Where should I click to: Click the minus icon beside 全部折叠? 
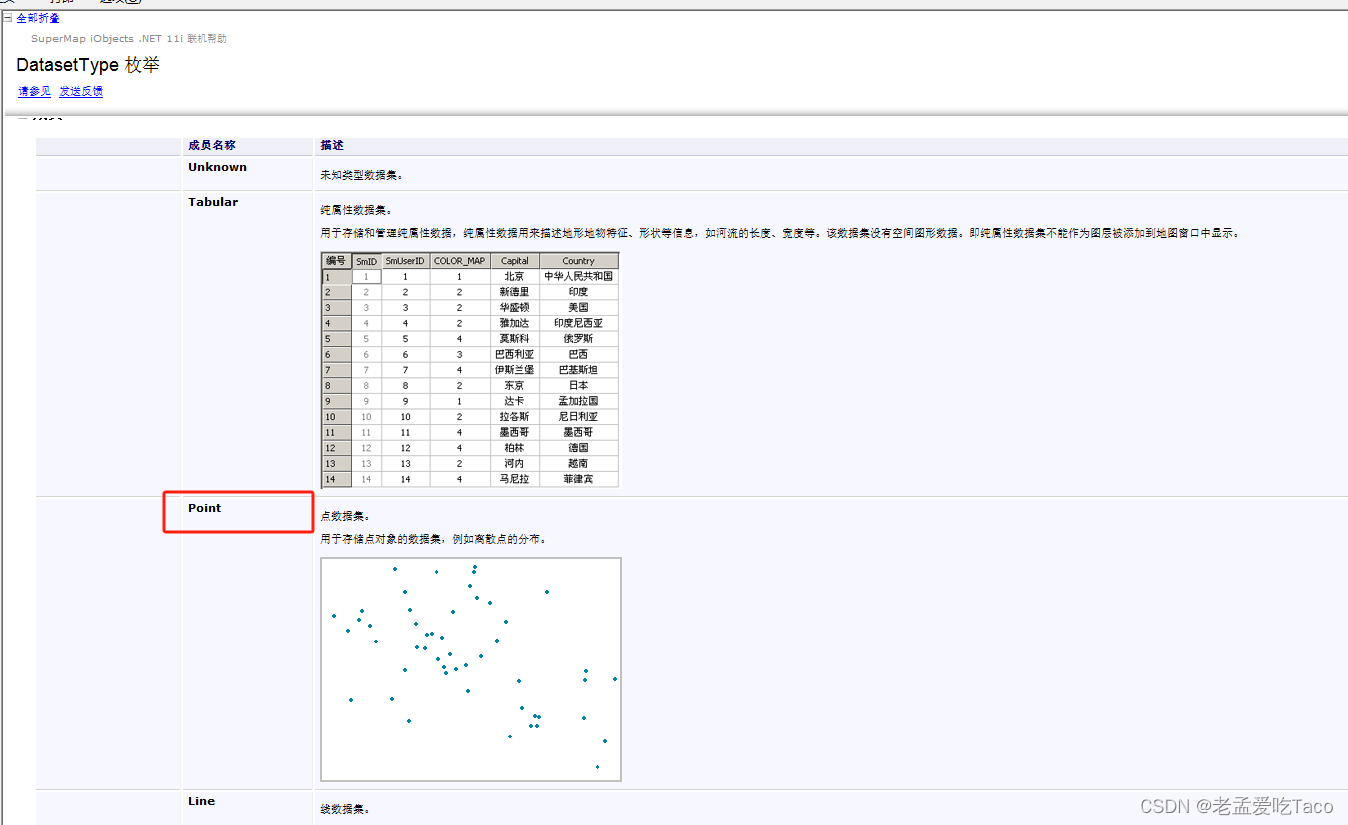click(8, 17)
